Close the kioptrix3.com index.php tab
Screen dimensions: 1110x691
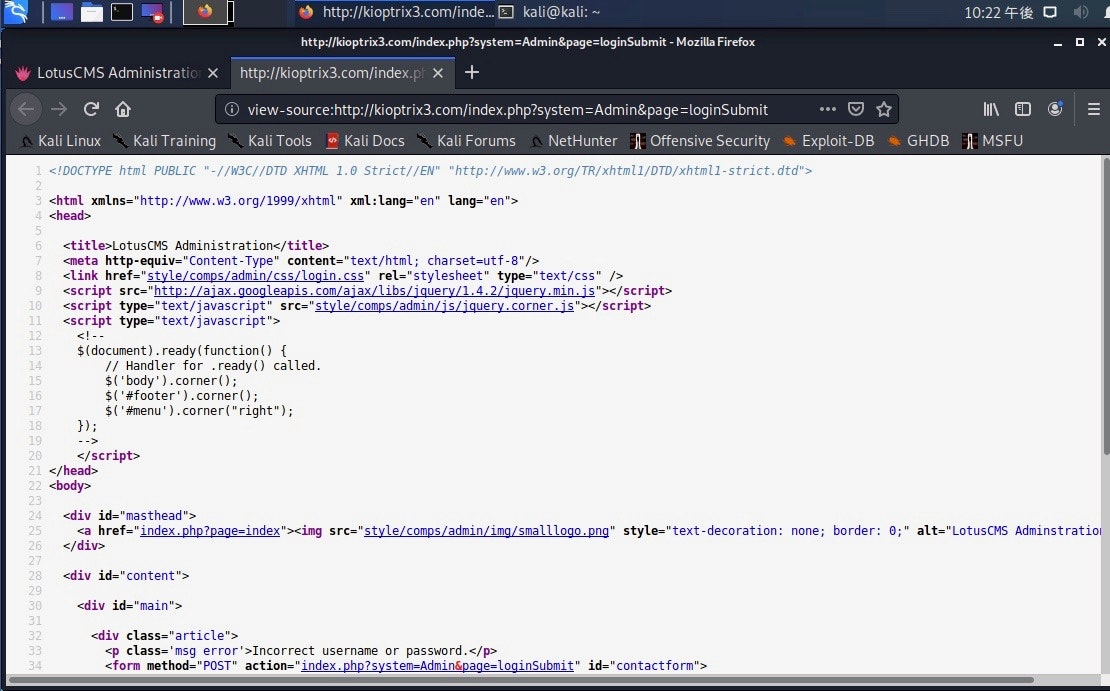[438, 73]
